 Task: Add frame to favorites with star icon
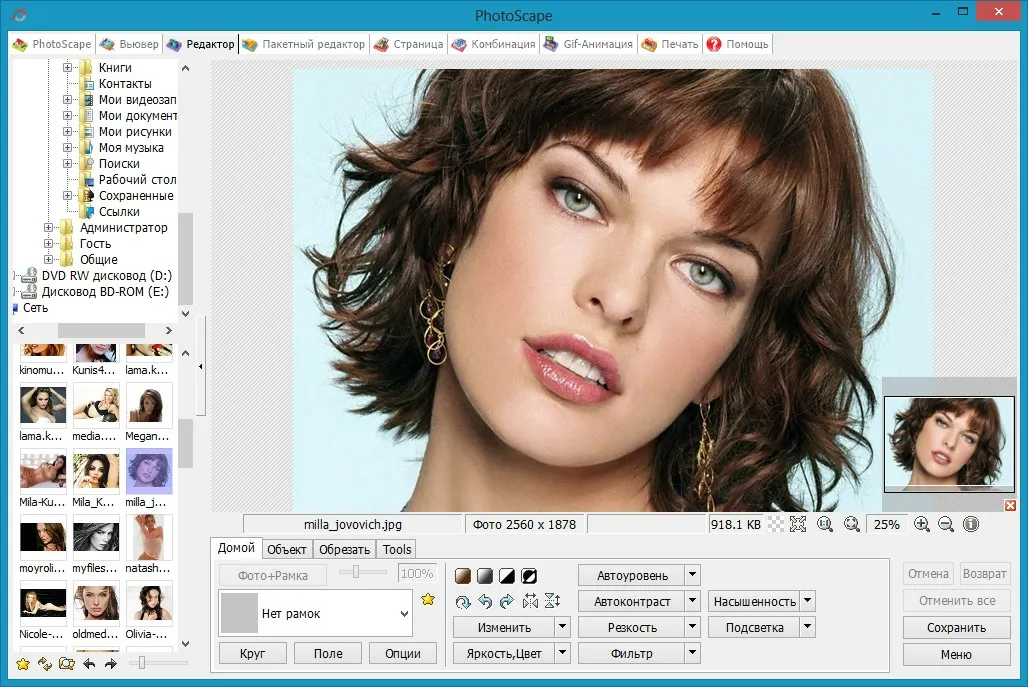coord(428,599)
